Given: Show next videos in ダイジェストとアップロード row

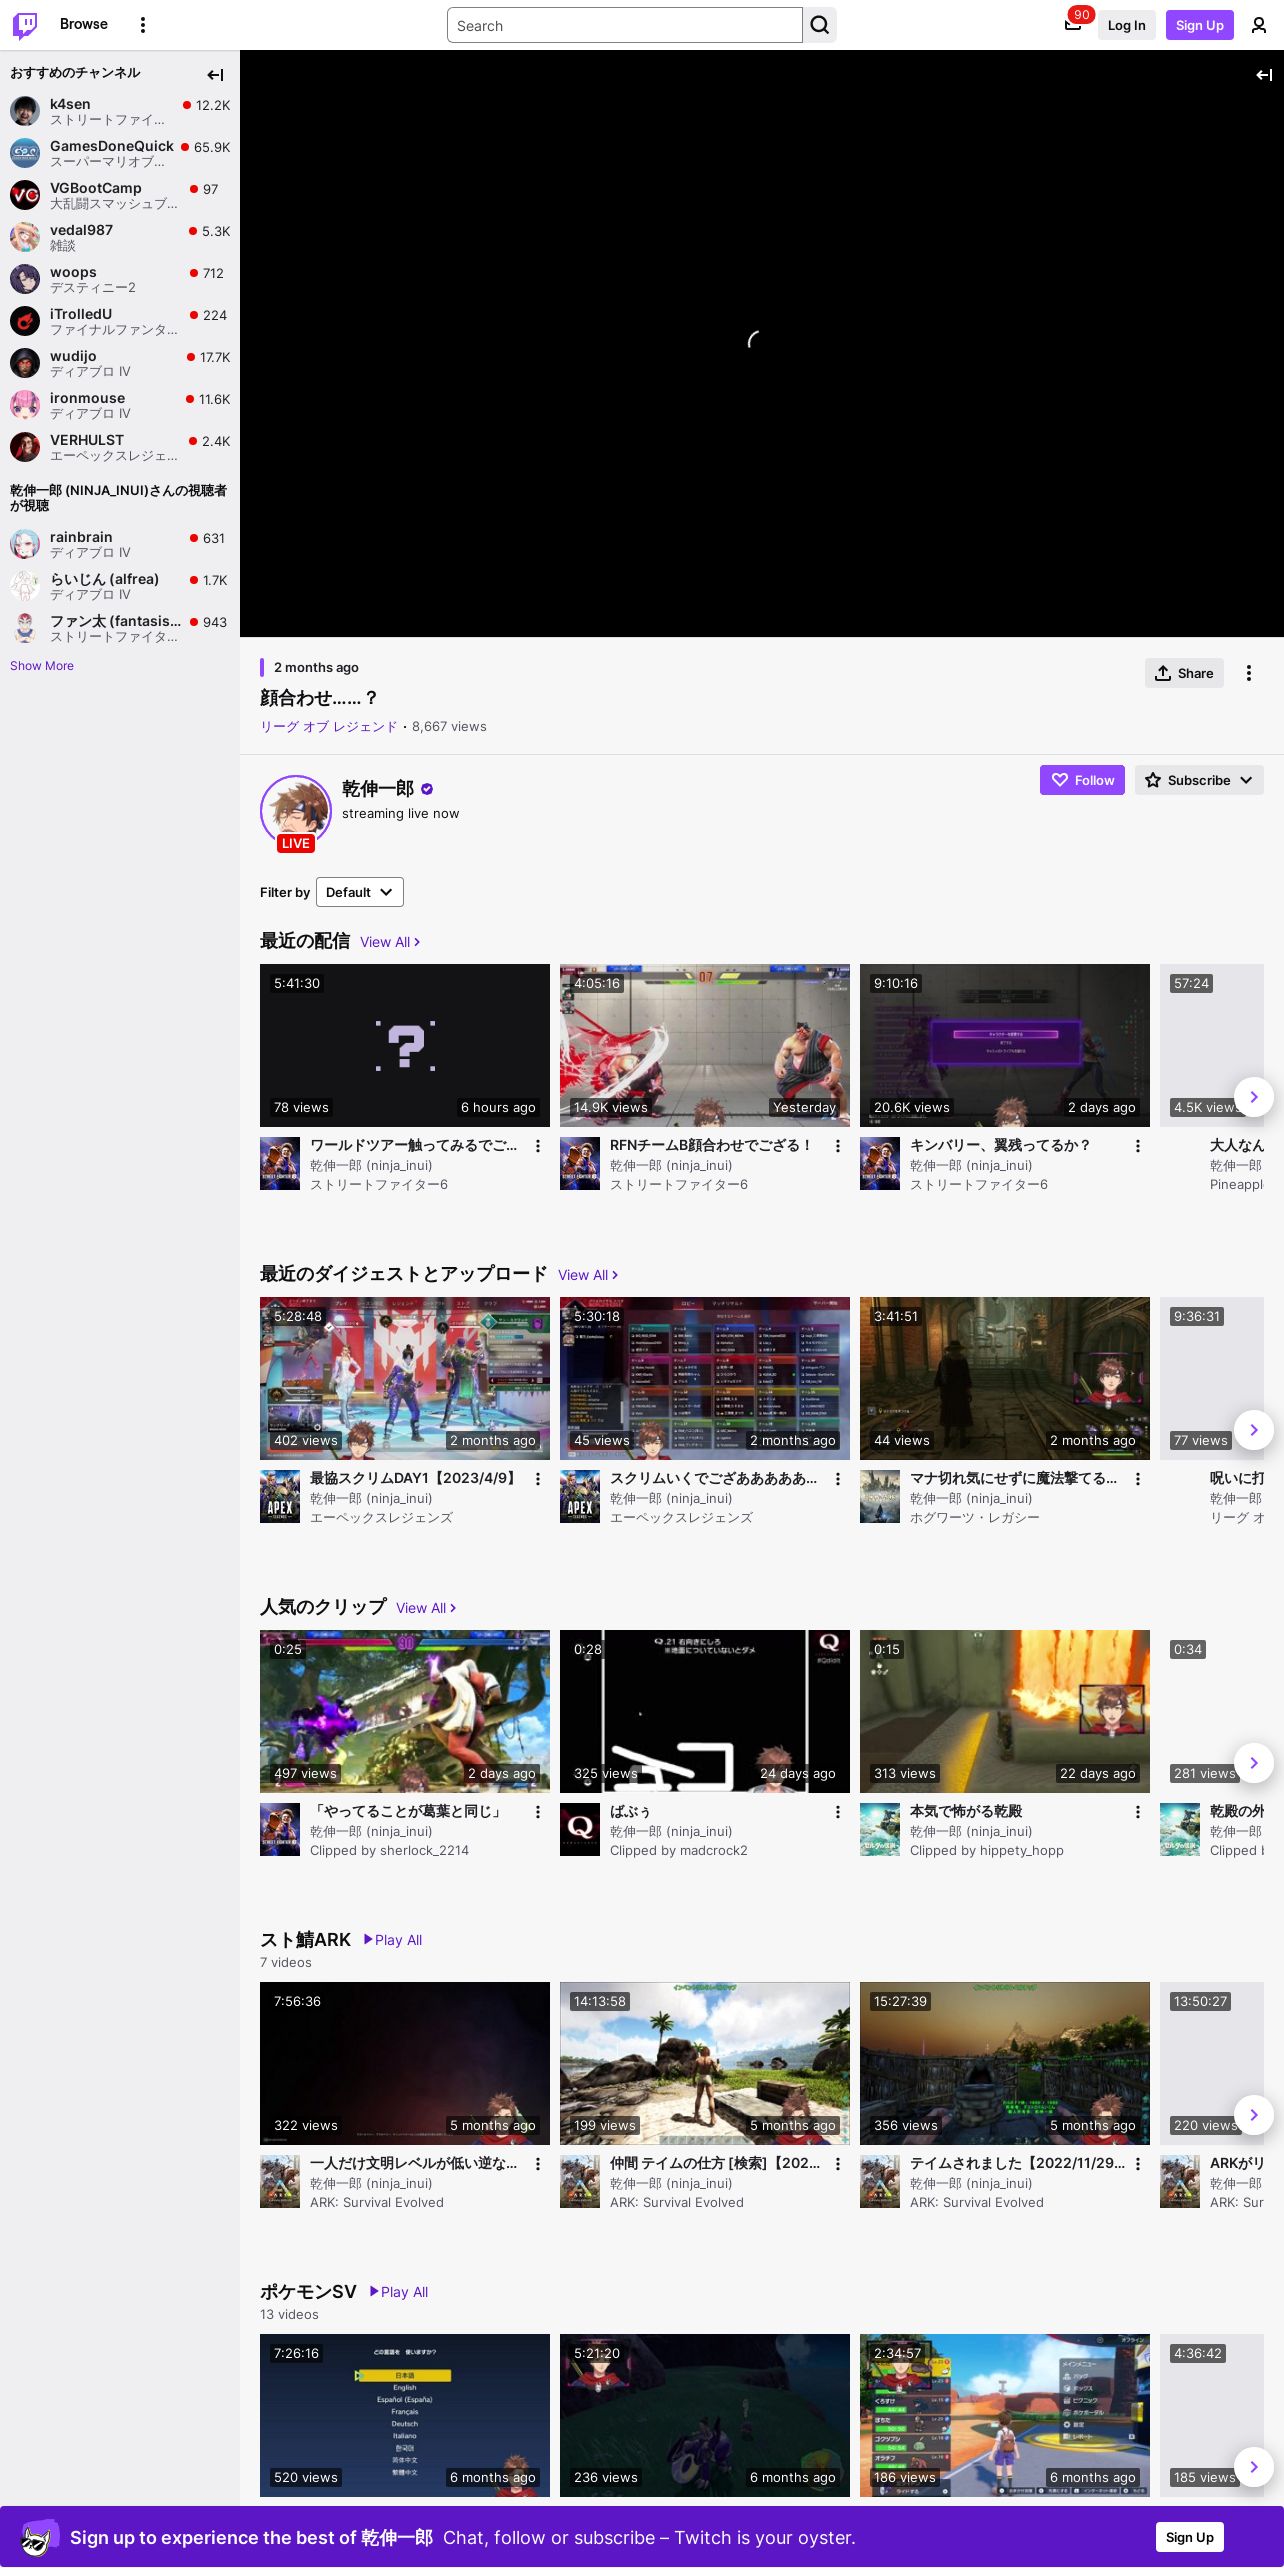Looking at the screenshot, I should pyautogui.click(x=1254, y=1430).
